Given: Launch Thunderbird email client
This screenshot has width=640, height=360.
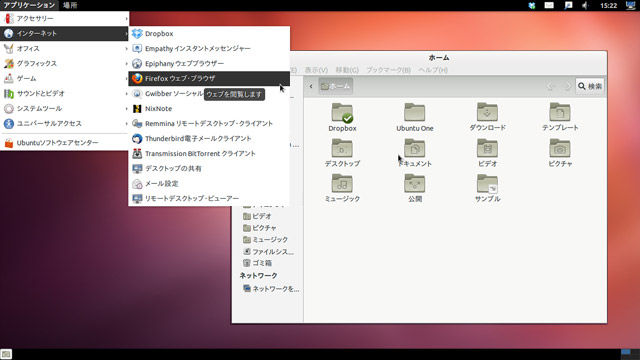Looking at the screenshot, I should click(x=209, y=138).
